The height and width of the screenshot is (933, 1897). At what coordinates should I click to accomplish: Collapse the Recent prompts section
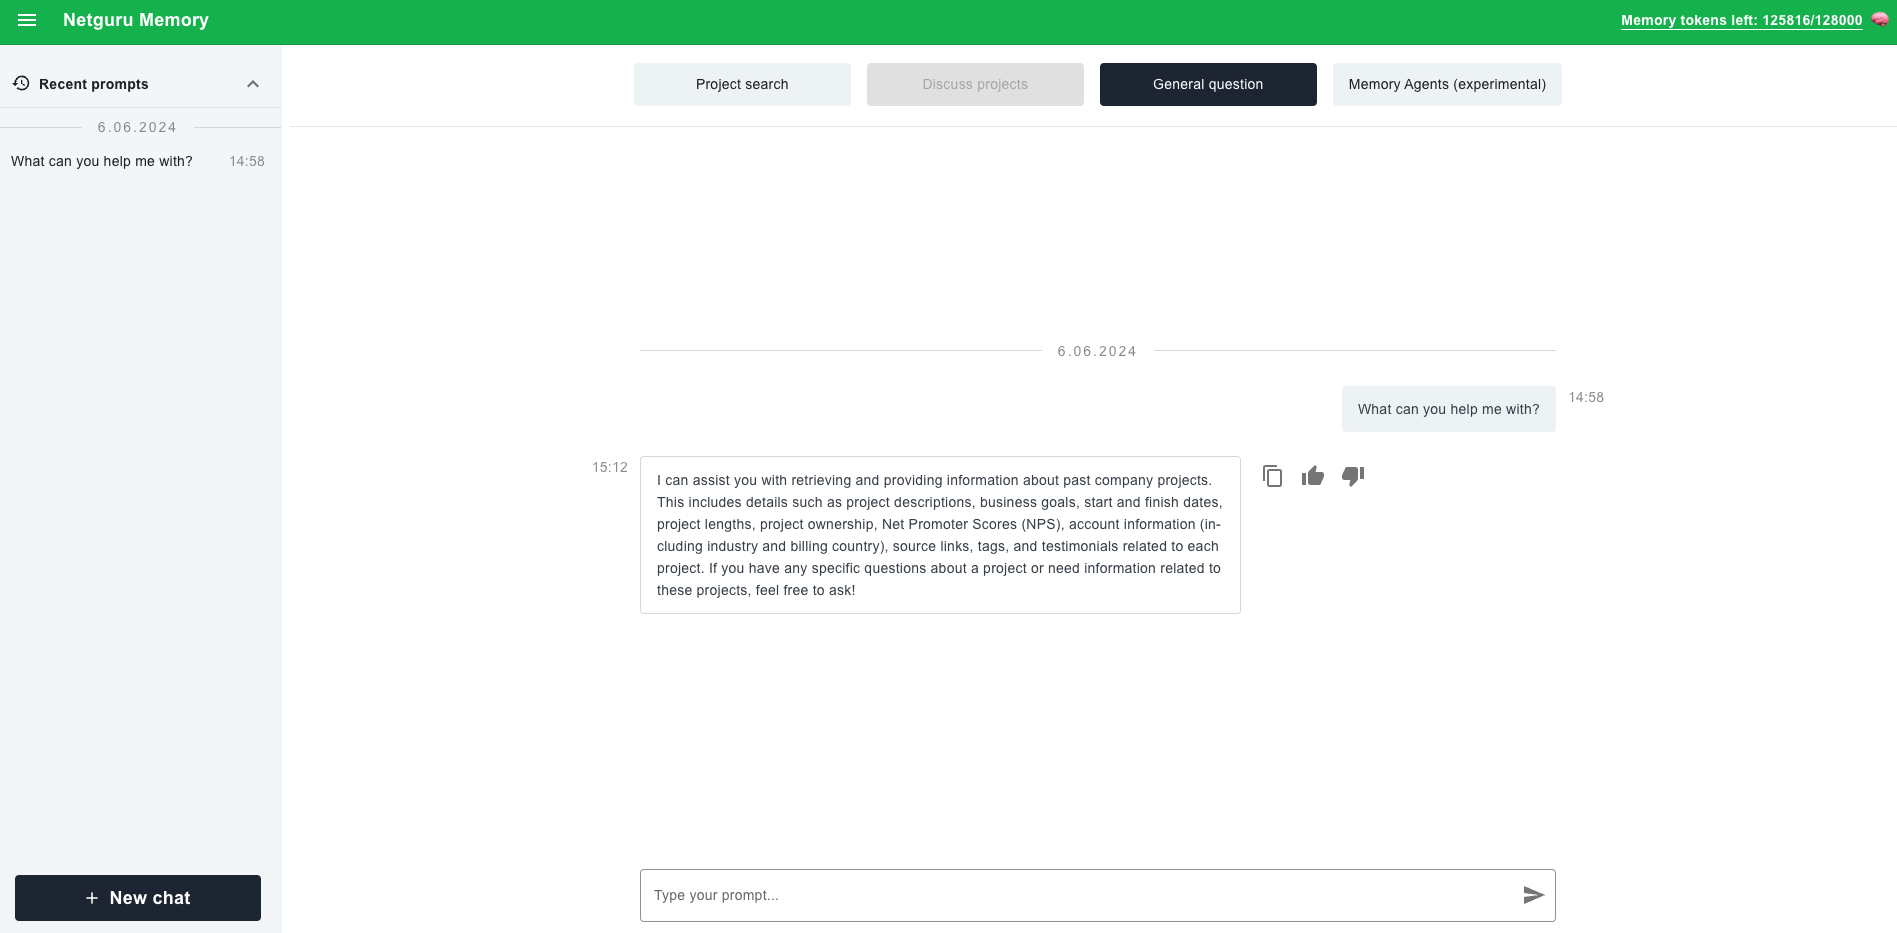[x=253, y=84]
